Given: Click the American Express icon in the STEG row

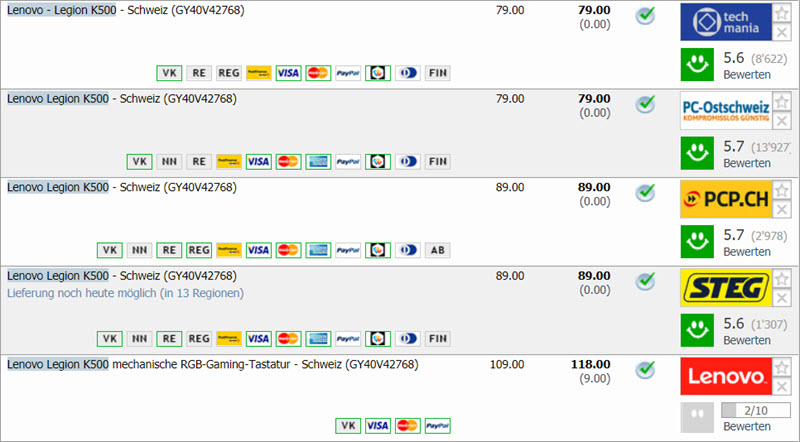Looking at the screenshot, I should click(x=319, y=338).
